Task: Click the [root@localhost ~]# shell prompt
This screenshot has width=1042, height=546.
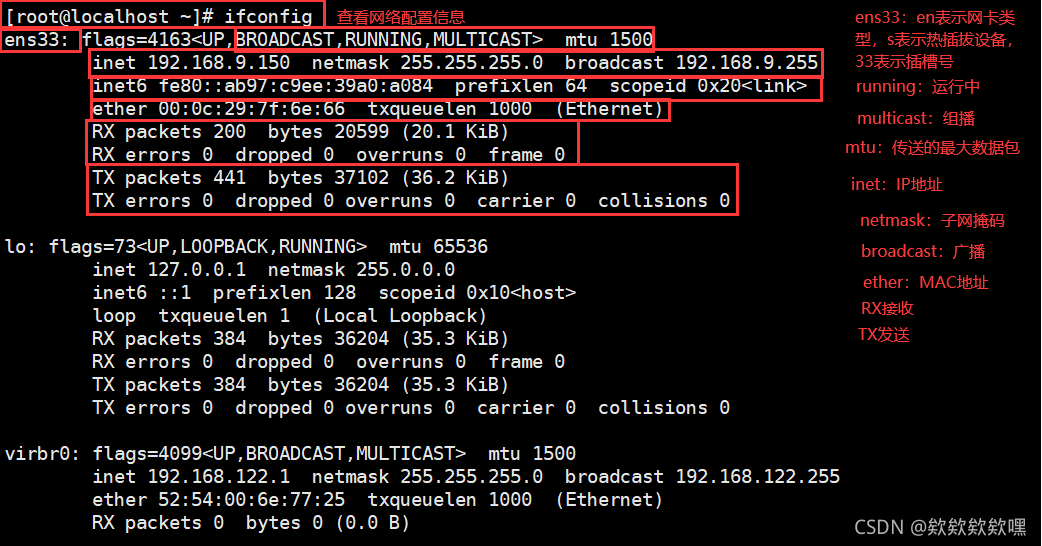Action: click(x=110, y=16)
